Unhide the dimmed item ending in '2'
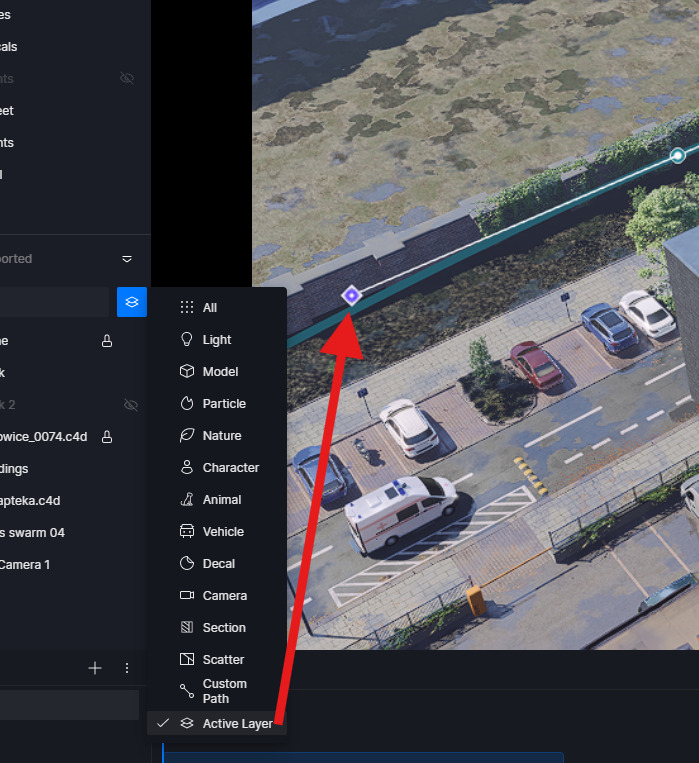The height and width of the screenshot is (763, 699). click(x=130, y=405)
